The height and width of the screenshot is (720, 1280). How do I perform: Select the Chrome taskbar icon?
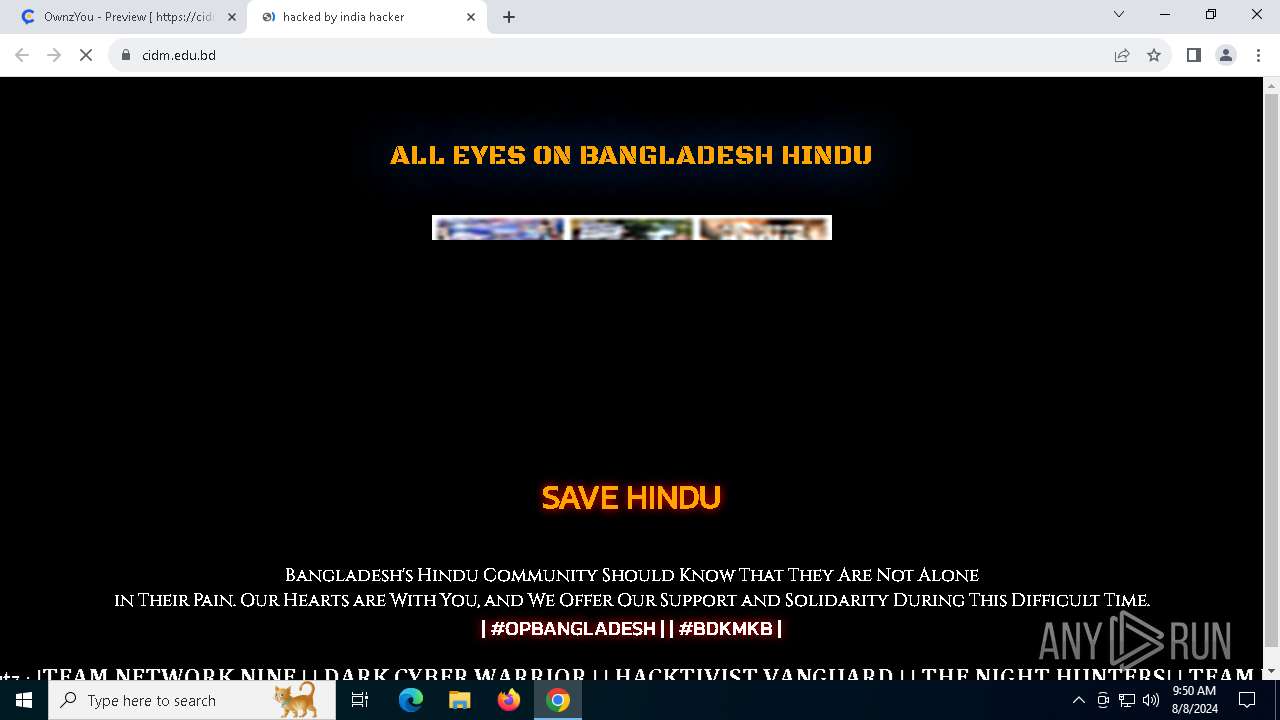click(x=558, y=700)
